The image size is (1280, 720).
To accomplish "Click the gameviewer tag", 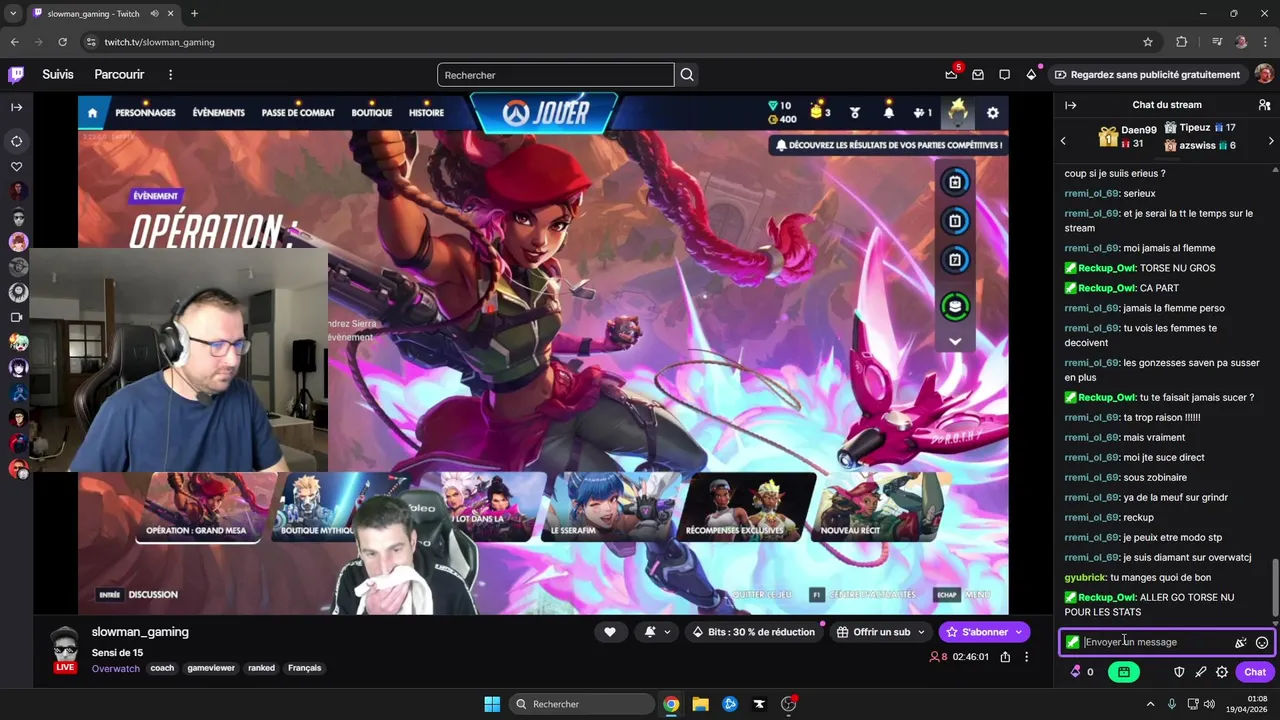I will point(211,668).
